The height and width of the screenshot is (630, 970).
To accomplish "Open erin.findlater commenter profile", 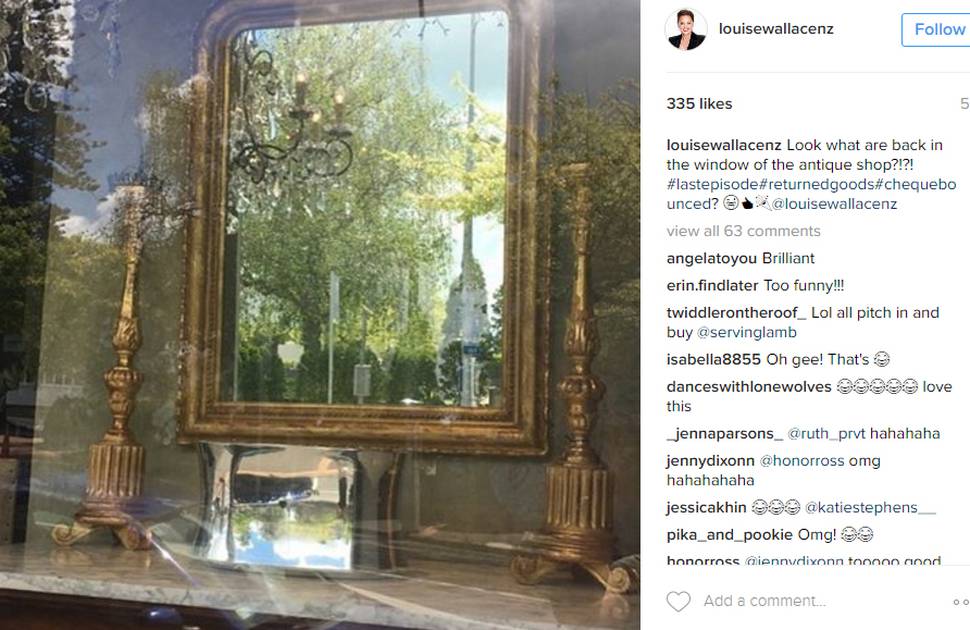I will tap(712, 286).
